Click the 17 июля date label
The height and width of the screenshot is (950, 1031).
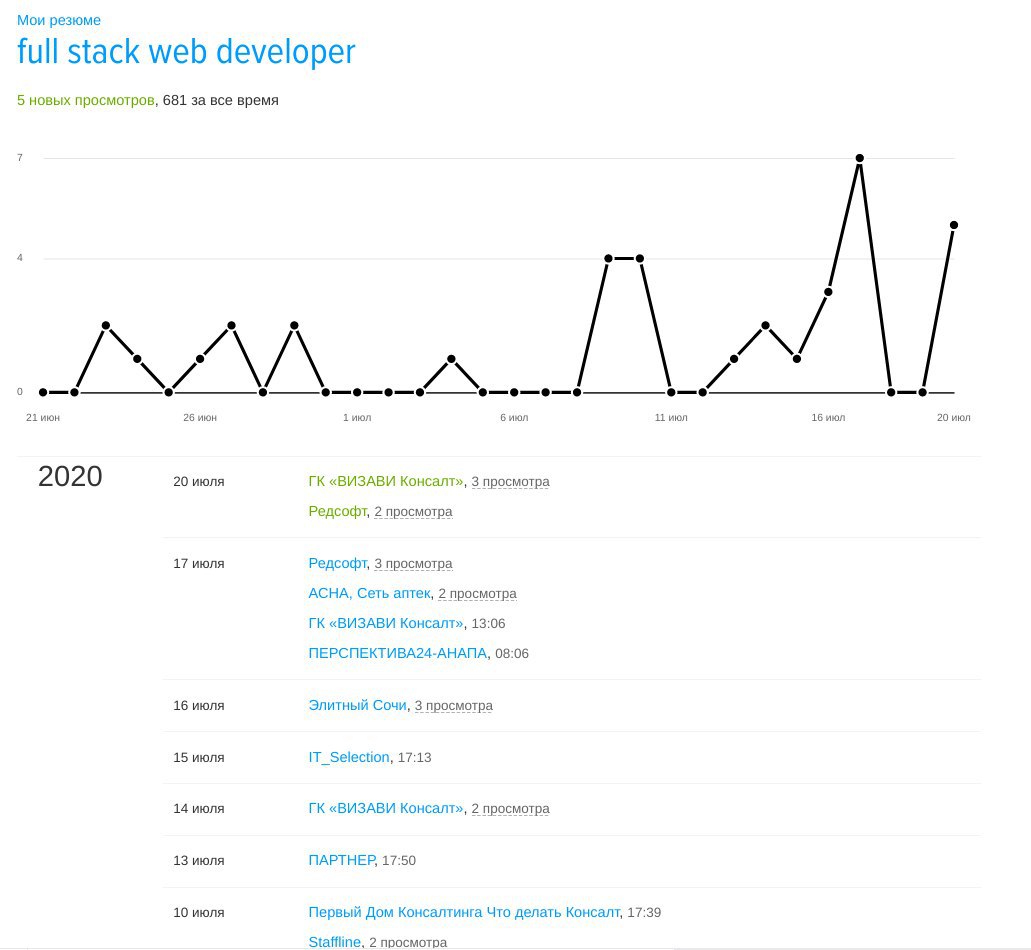click(199, 564)
